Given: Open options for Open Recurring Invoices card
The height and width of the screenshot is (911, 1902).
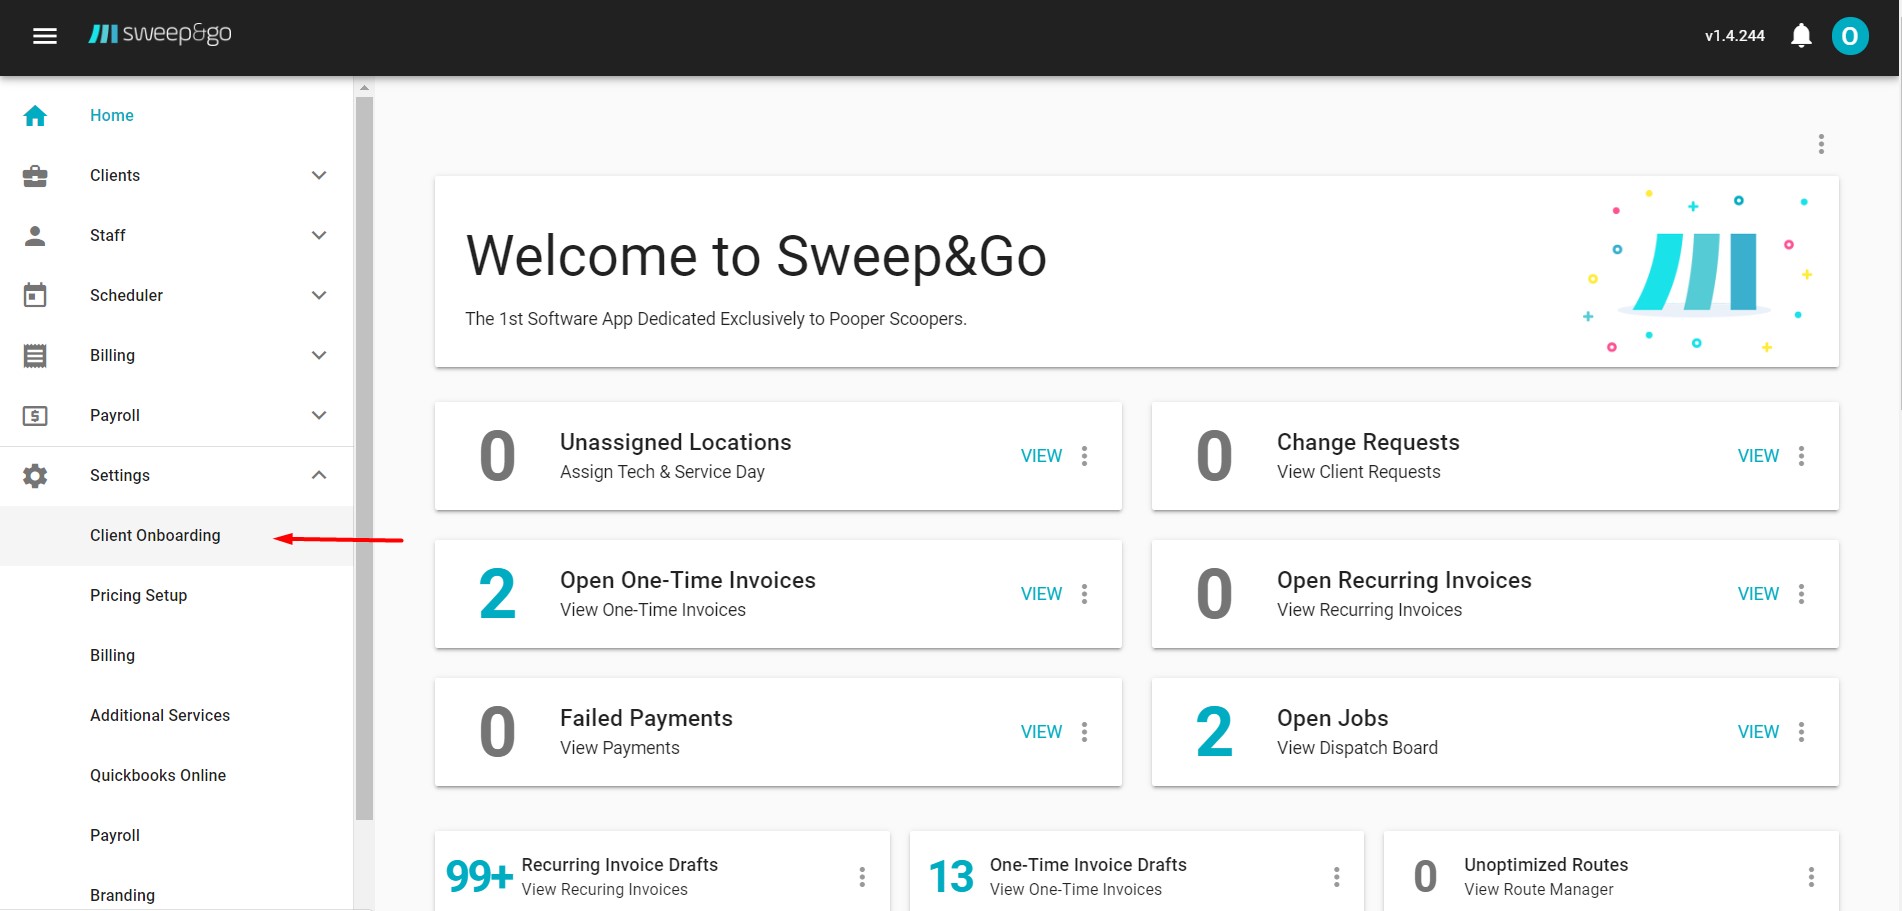Looking at the screenshot, I should tap(1801, 594).
